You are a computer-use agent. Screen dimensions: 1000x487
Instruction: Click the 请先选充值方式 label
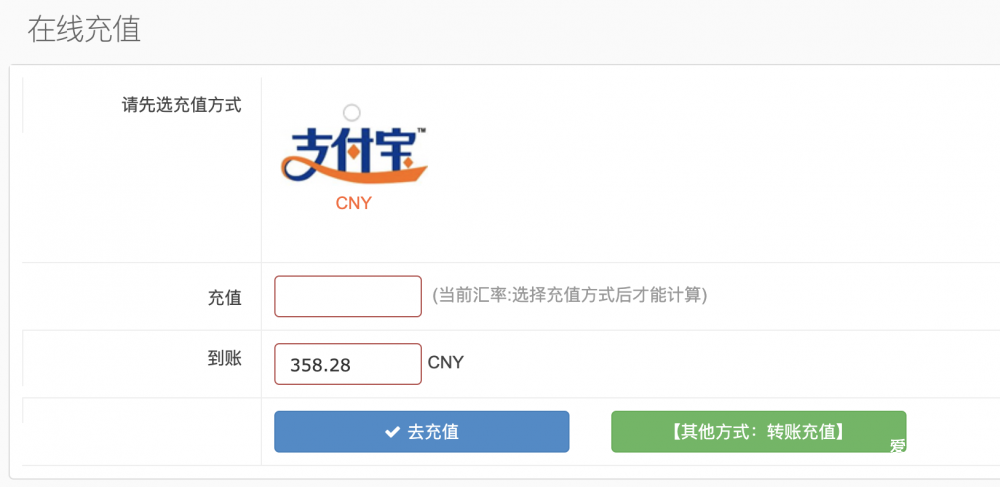coord(182,105)
